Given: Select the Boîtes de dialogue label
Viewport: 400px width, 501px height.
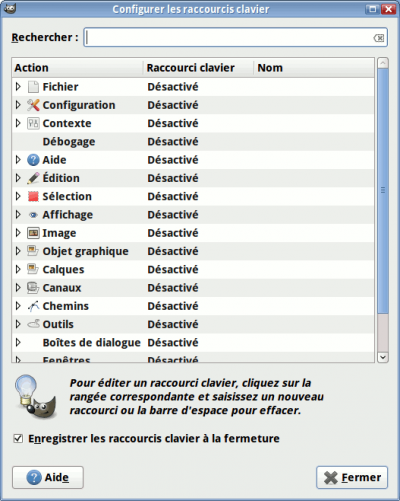Looking at the screenshot, I should (x=92, y=343).
